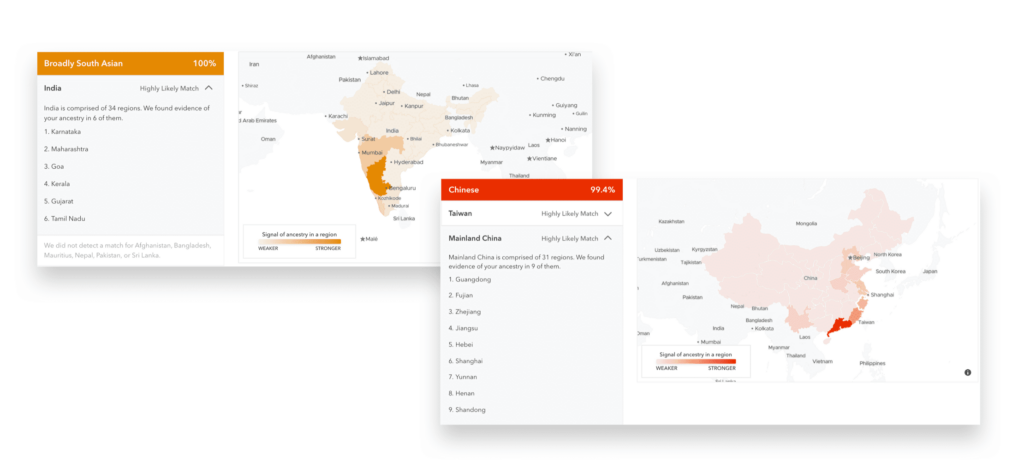1024x473 pixels.
Task: Click Jaipur city label on map
Action: 385,103
